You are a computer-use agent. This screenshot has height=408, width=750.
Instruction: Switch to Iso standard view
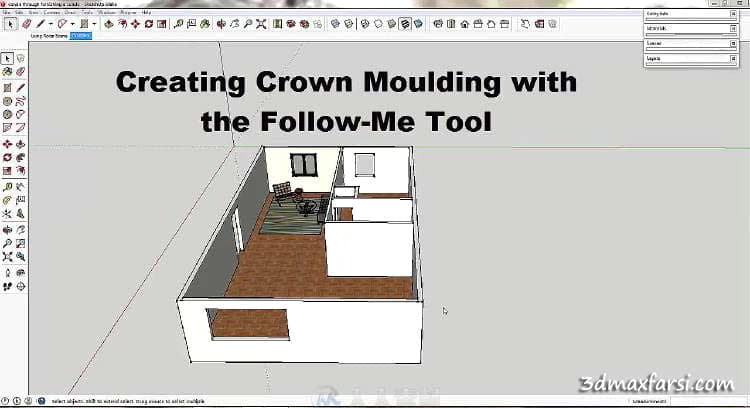(438, 23)
